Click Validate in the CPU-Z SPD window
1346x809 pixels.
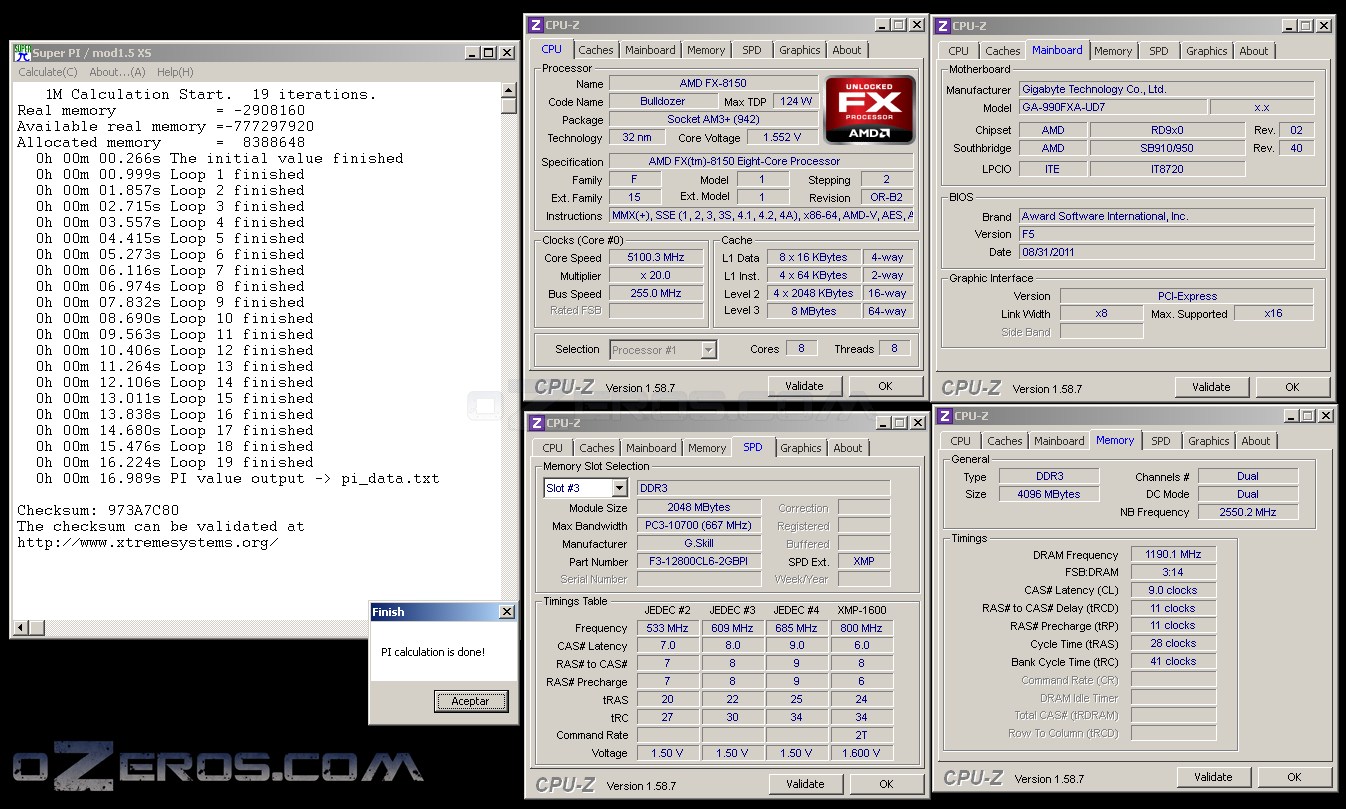pos(805,784)
